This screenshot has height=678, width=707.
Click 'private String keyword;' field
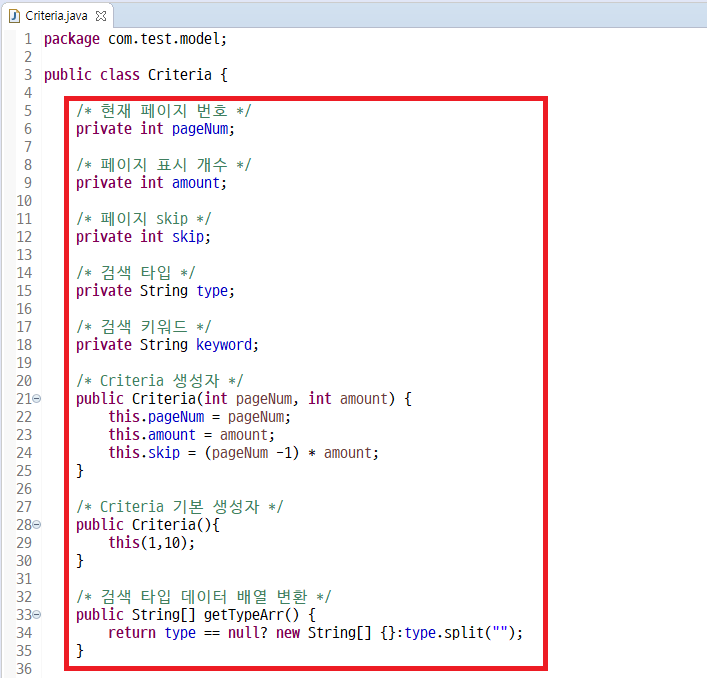(x=167, y=345)
